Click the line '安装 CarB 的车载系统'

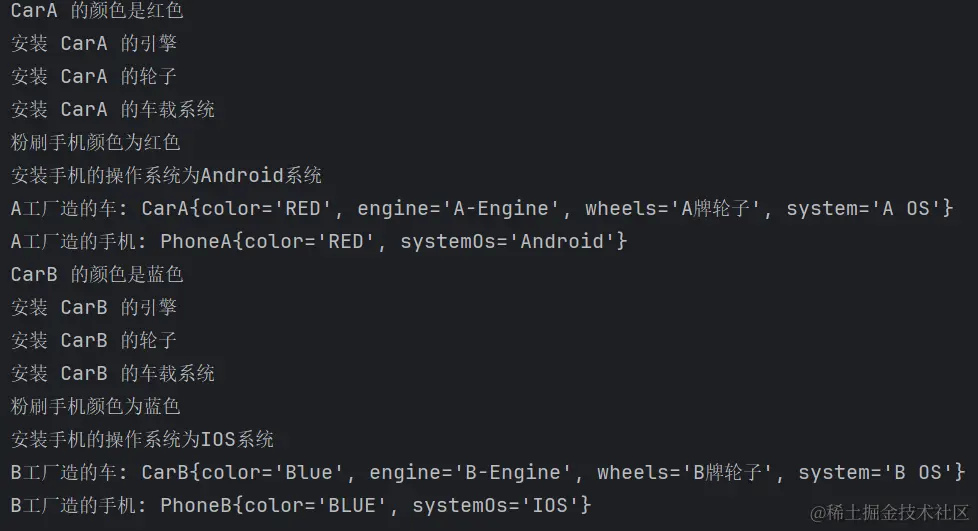(x=113, y=374)
